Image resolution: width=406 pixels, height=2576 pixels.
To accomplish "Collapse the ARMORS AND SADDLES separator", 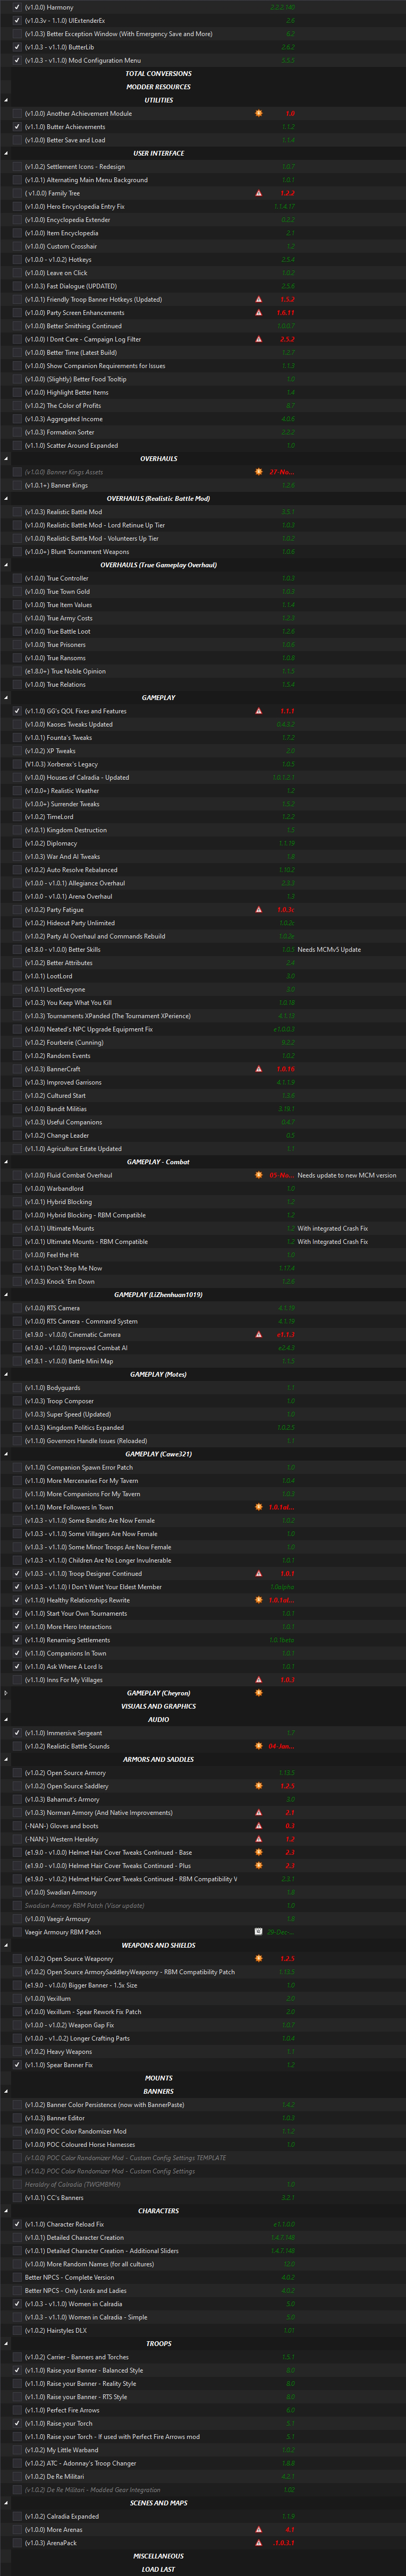I will 6,1759.
